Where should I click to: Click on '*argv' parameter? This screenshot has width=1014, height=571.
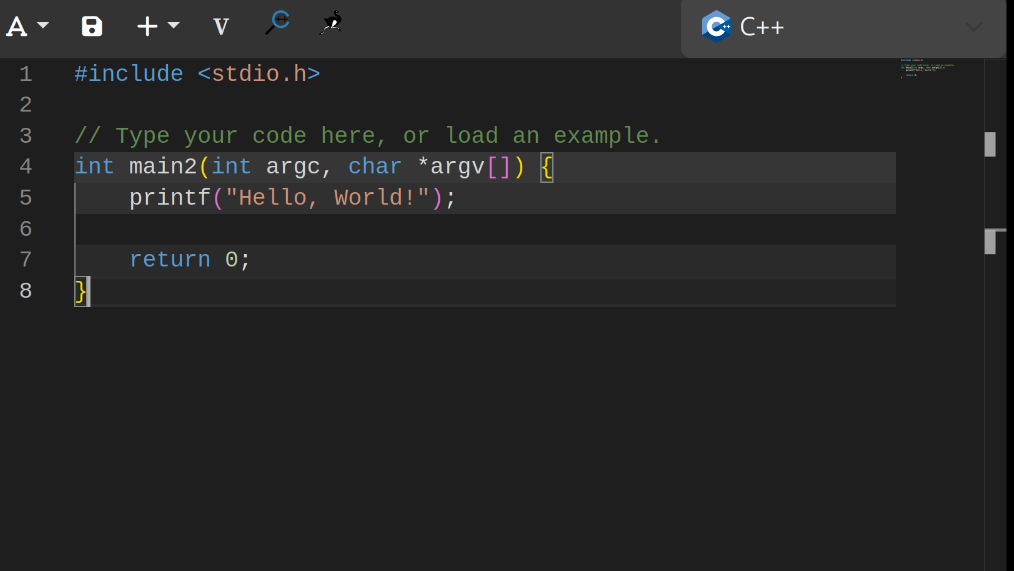pyautogui.click(x=451, y=167)
